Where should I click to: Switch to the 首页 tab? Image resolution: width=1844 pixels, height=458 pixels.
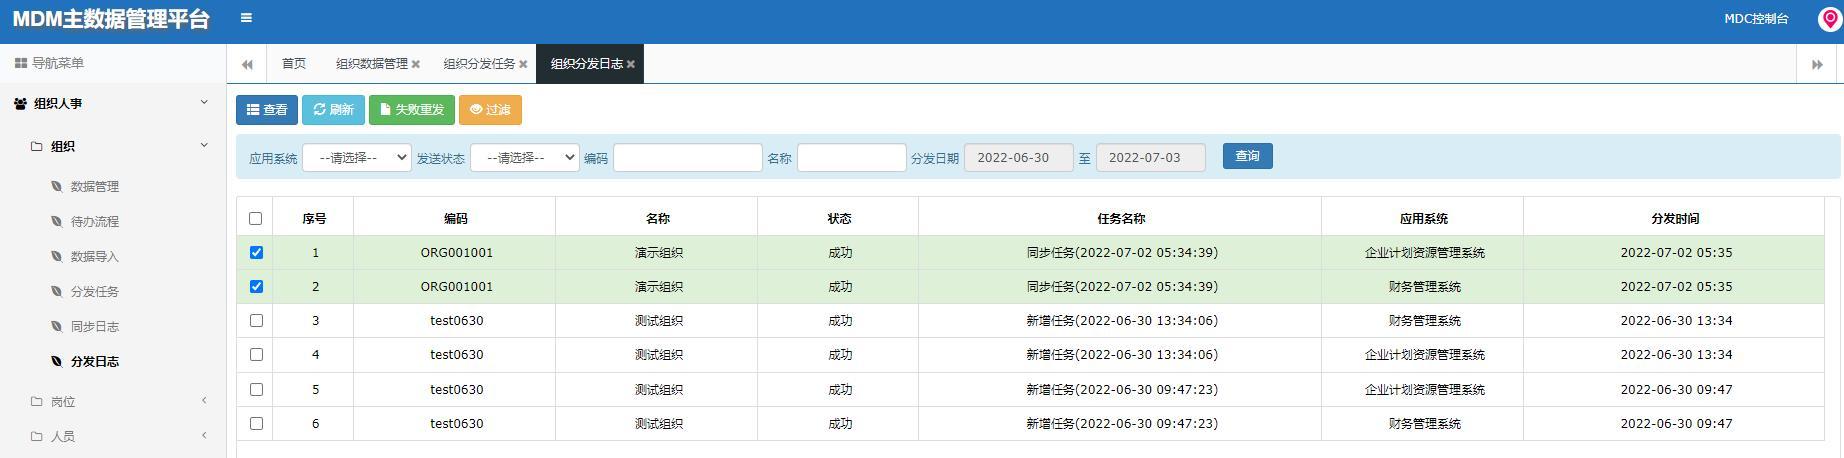pos(294,64)
